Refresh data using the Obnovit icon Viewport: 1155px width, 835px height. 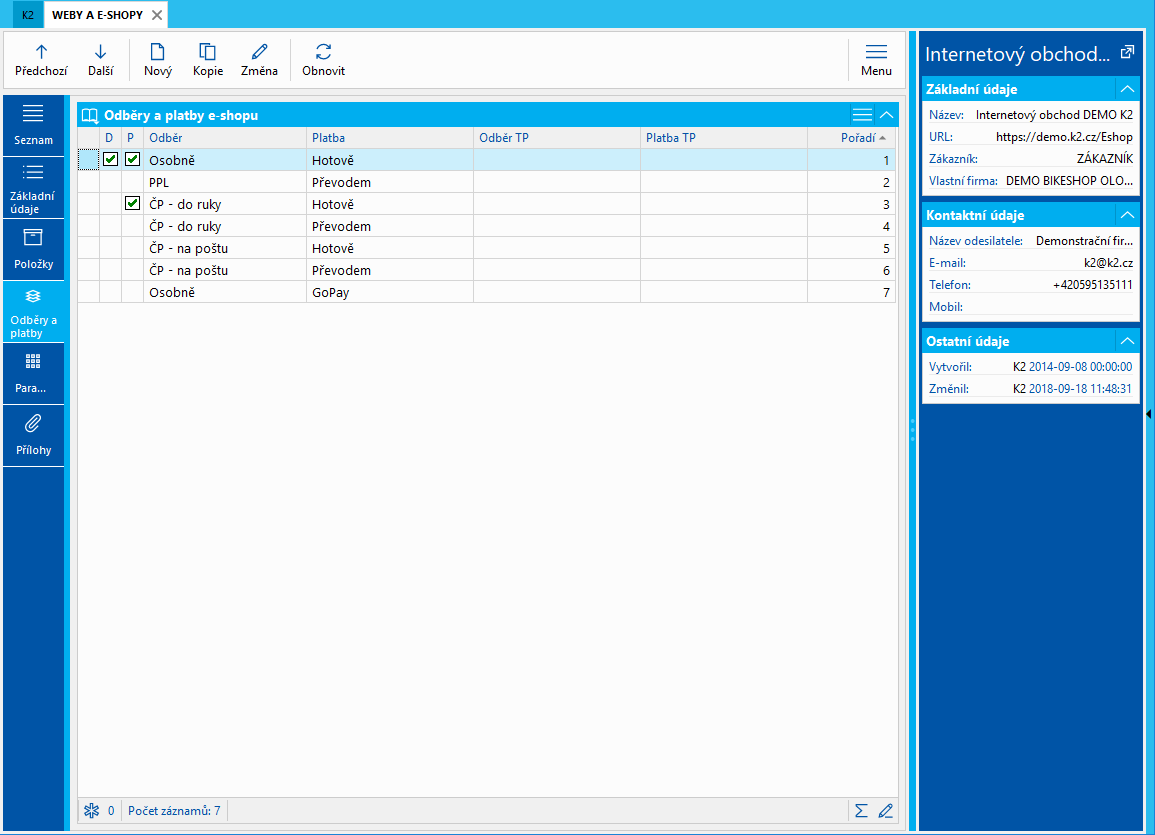[323, 52]
